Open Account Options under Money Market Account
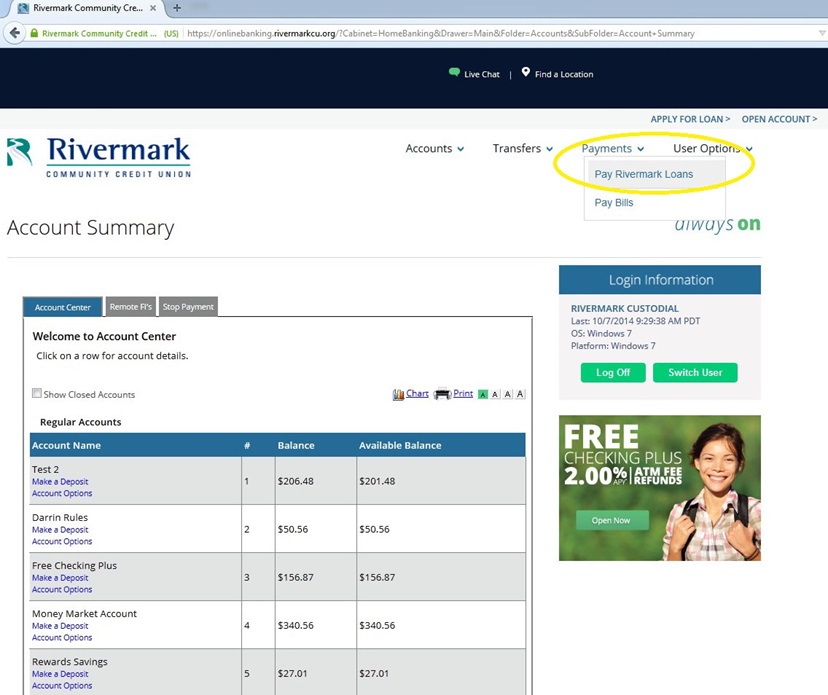828x695 pixels. tap(62, 637)
